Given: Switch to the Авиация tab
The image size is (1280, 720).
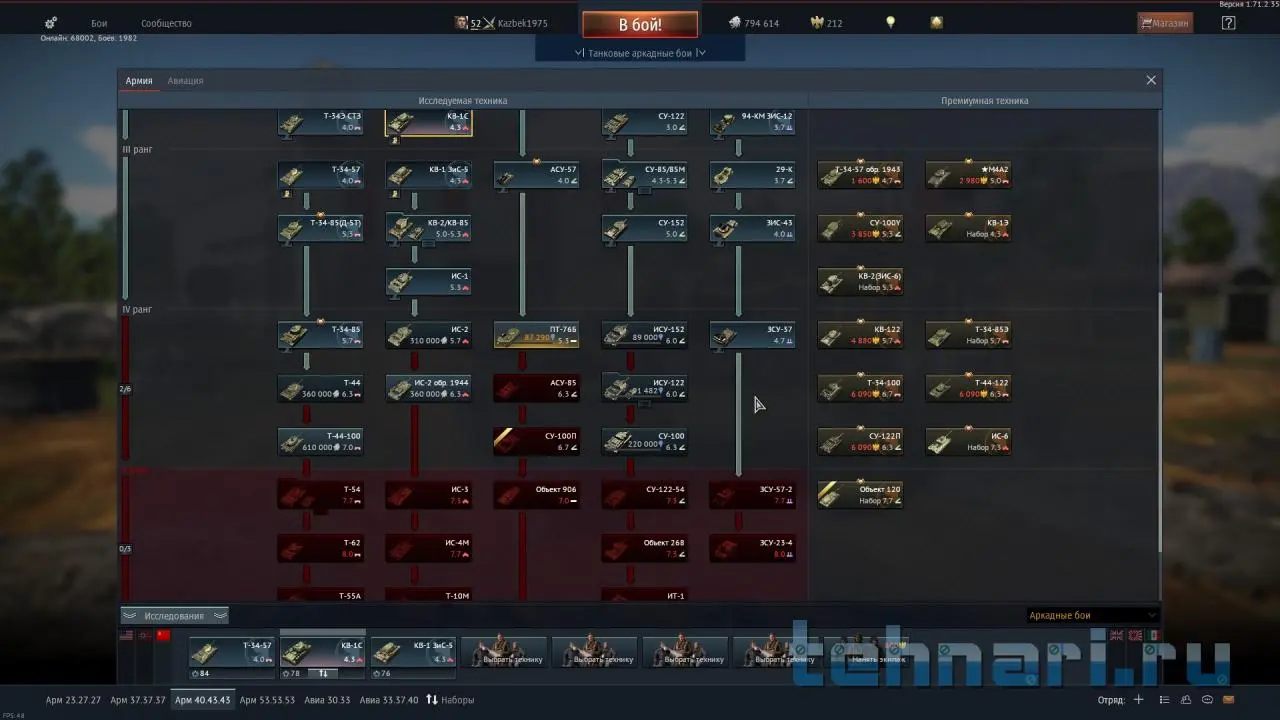Looking at the screenshot, I should pos(185,81).
